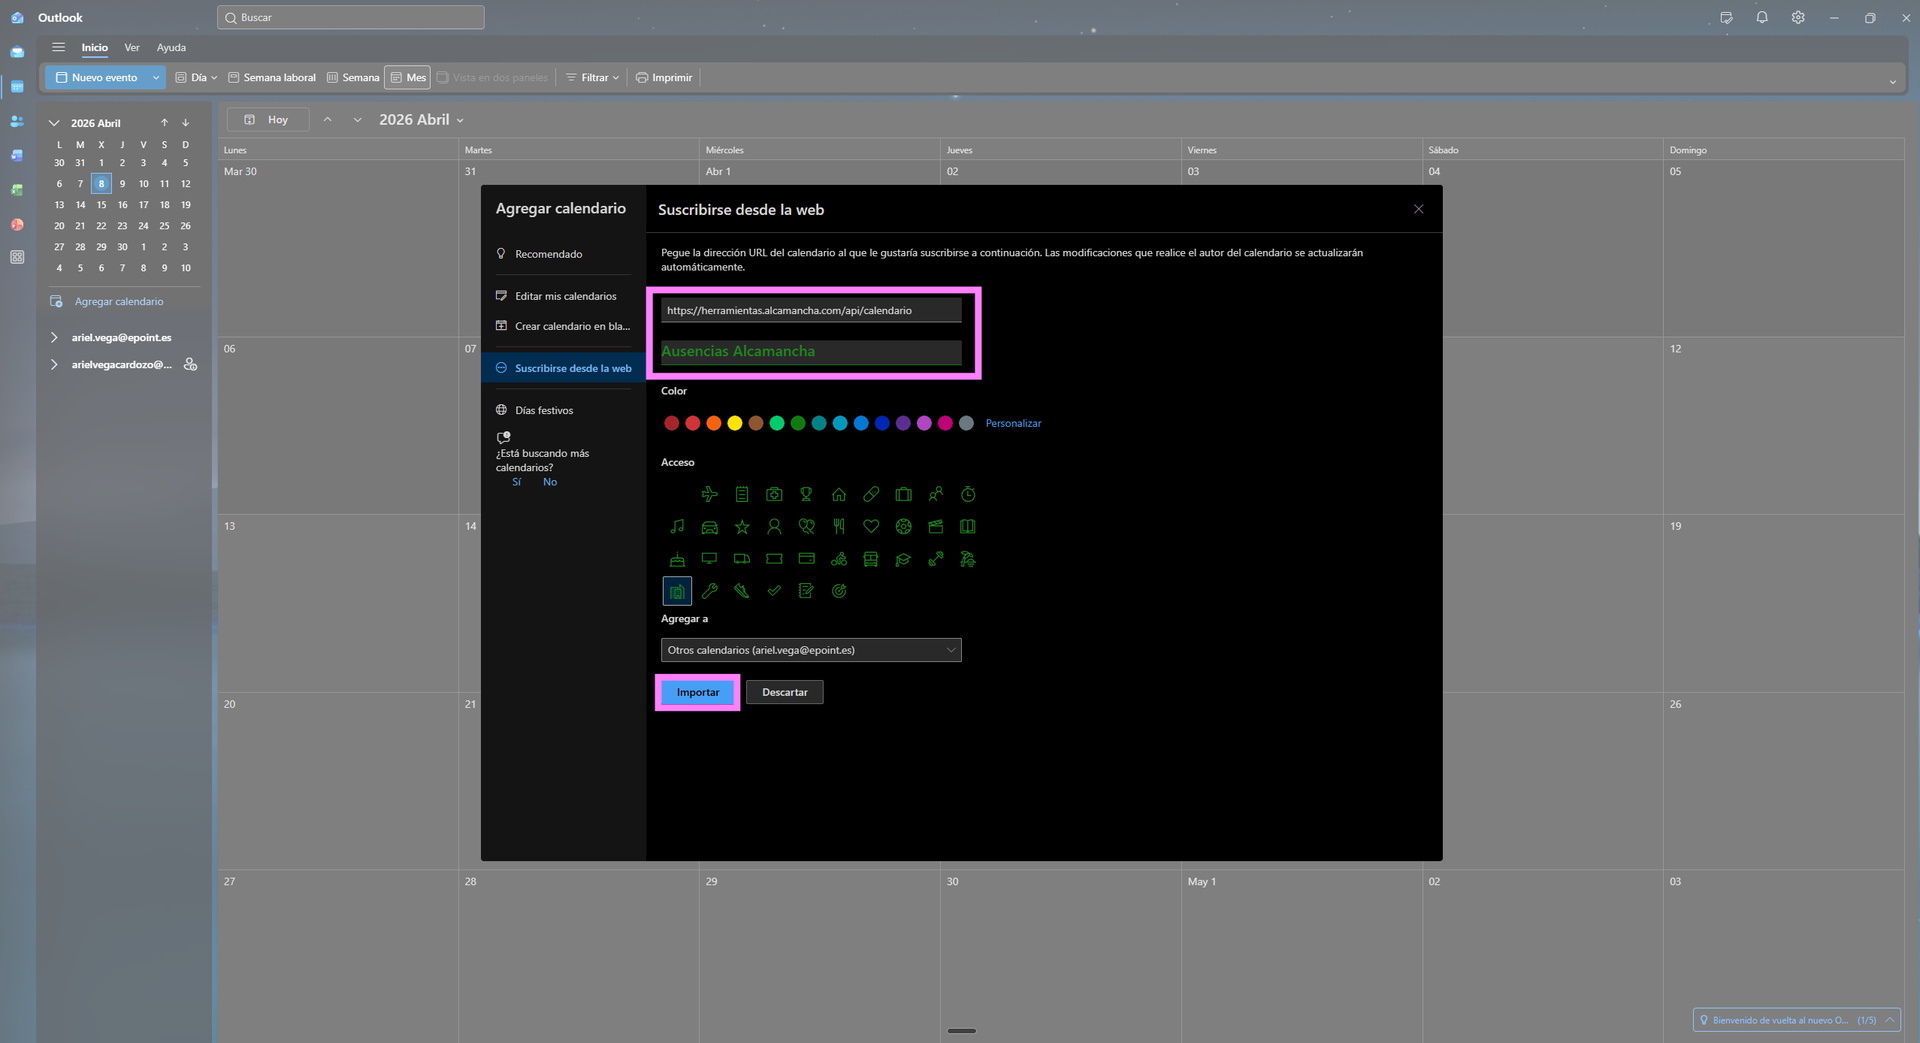
Task: Select the graduation cap calendar icon
Action: pyautogui.click(x=903, y=559)
